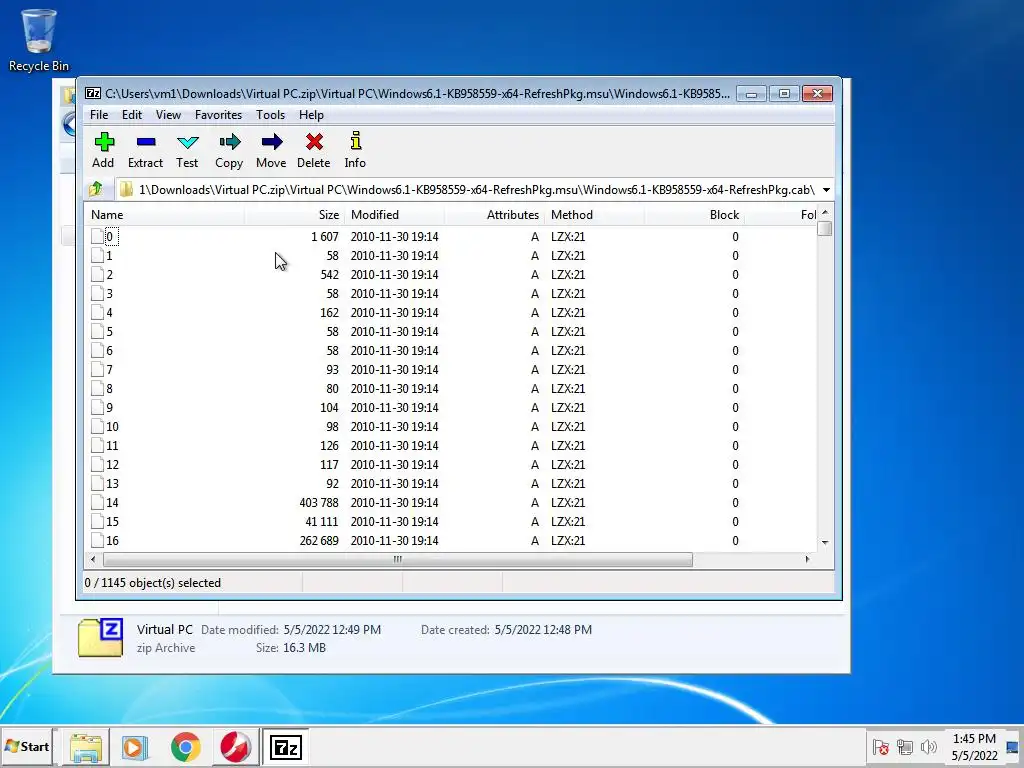The height and width of the screenshot is (768, 1024).
Task: Select file named 15
Action: (x=112, y=521)
